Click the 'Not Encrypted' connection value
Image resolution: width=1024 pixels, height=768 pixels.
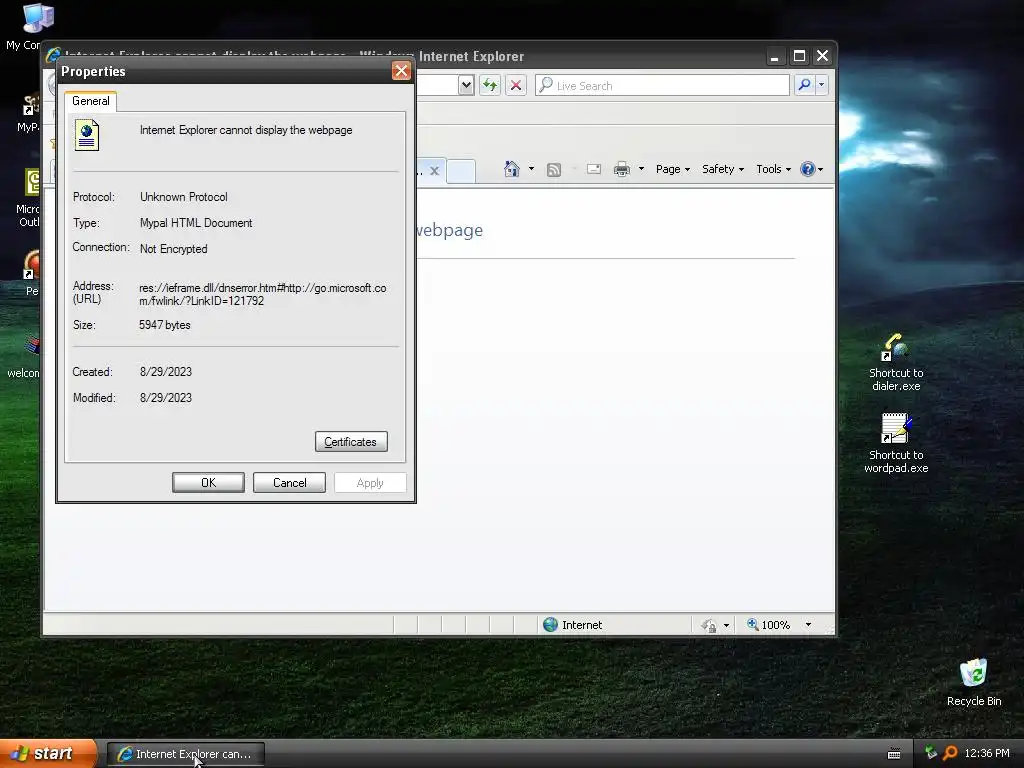pyautogui.click(x=174, y=249)
